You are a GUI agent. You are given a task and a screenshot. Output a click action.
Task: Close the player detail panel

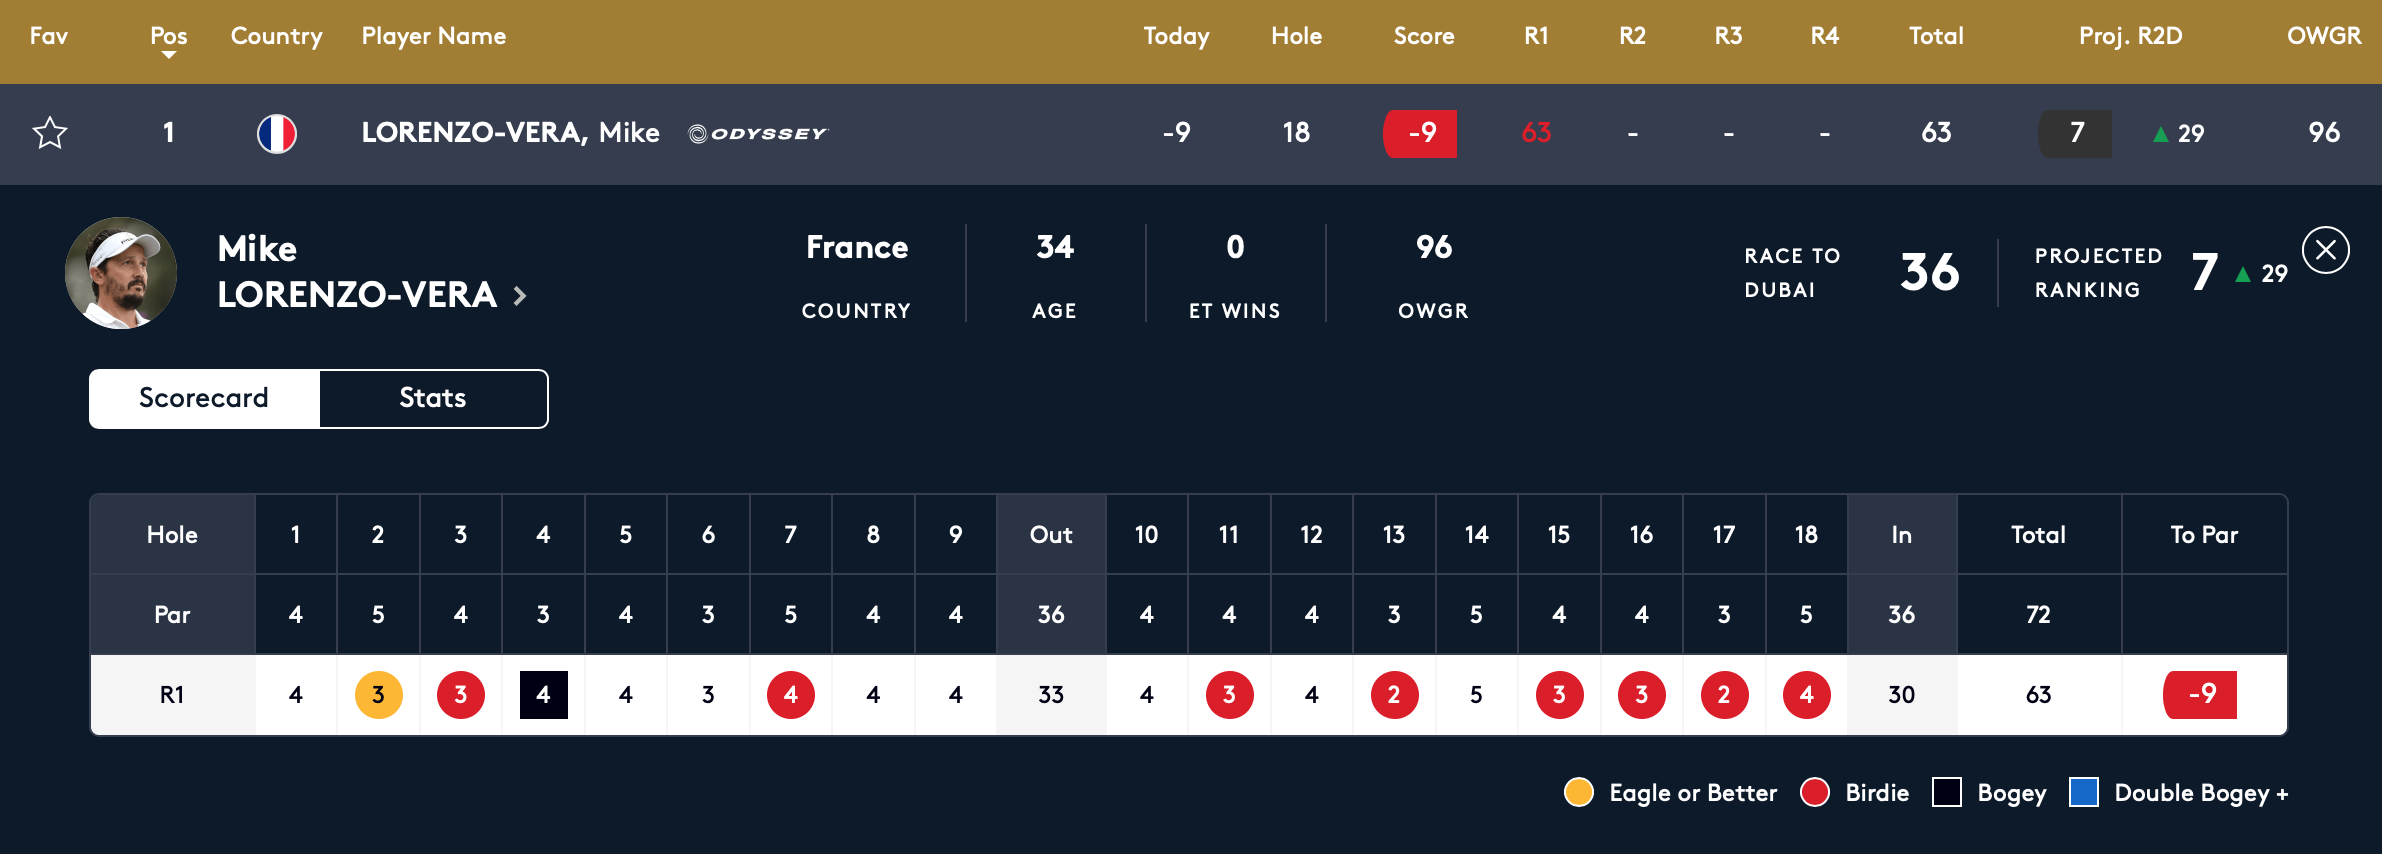[x=2325, y=250]
